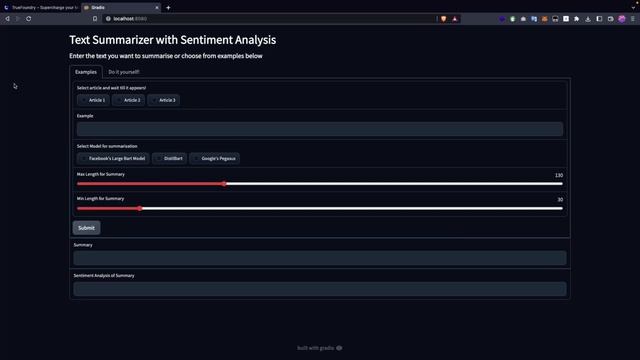This screenshot has height=360, width=640.
Task: Choose Article 3 radio option
Action: [163, 100]
